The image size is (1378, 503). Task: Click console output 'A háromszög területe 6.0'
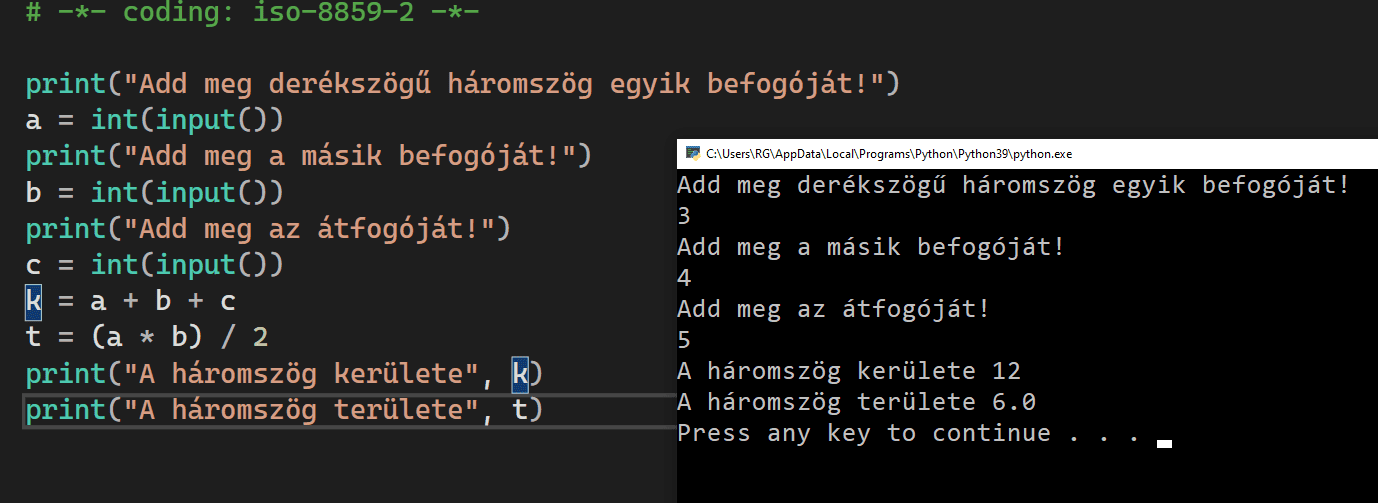pyautogui.click(x=856, y=402)
